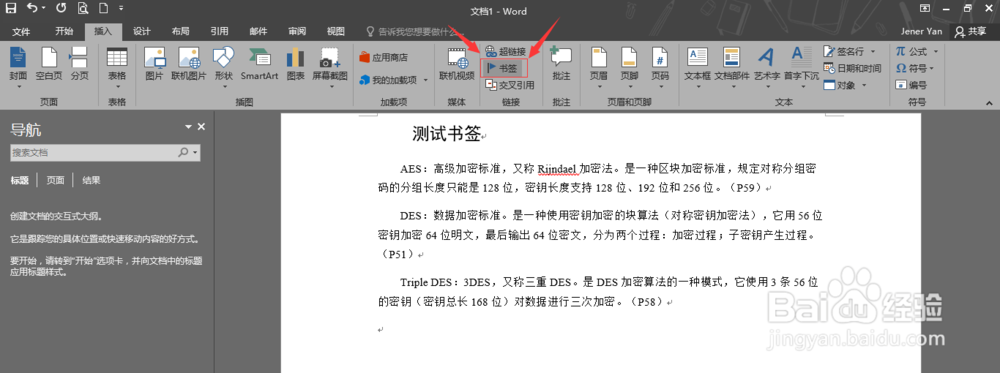Open undo history dropdown arrow

[x=43, y=9]
